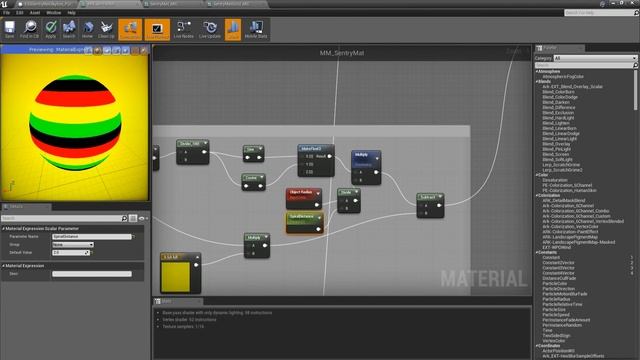Click fifth preview viewport toolbar icon
The height and width of the screenshot is (360, 640).
[125, 50]
